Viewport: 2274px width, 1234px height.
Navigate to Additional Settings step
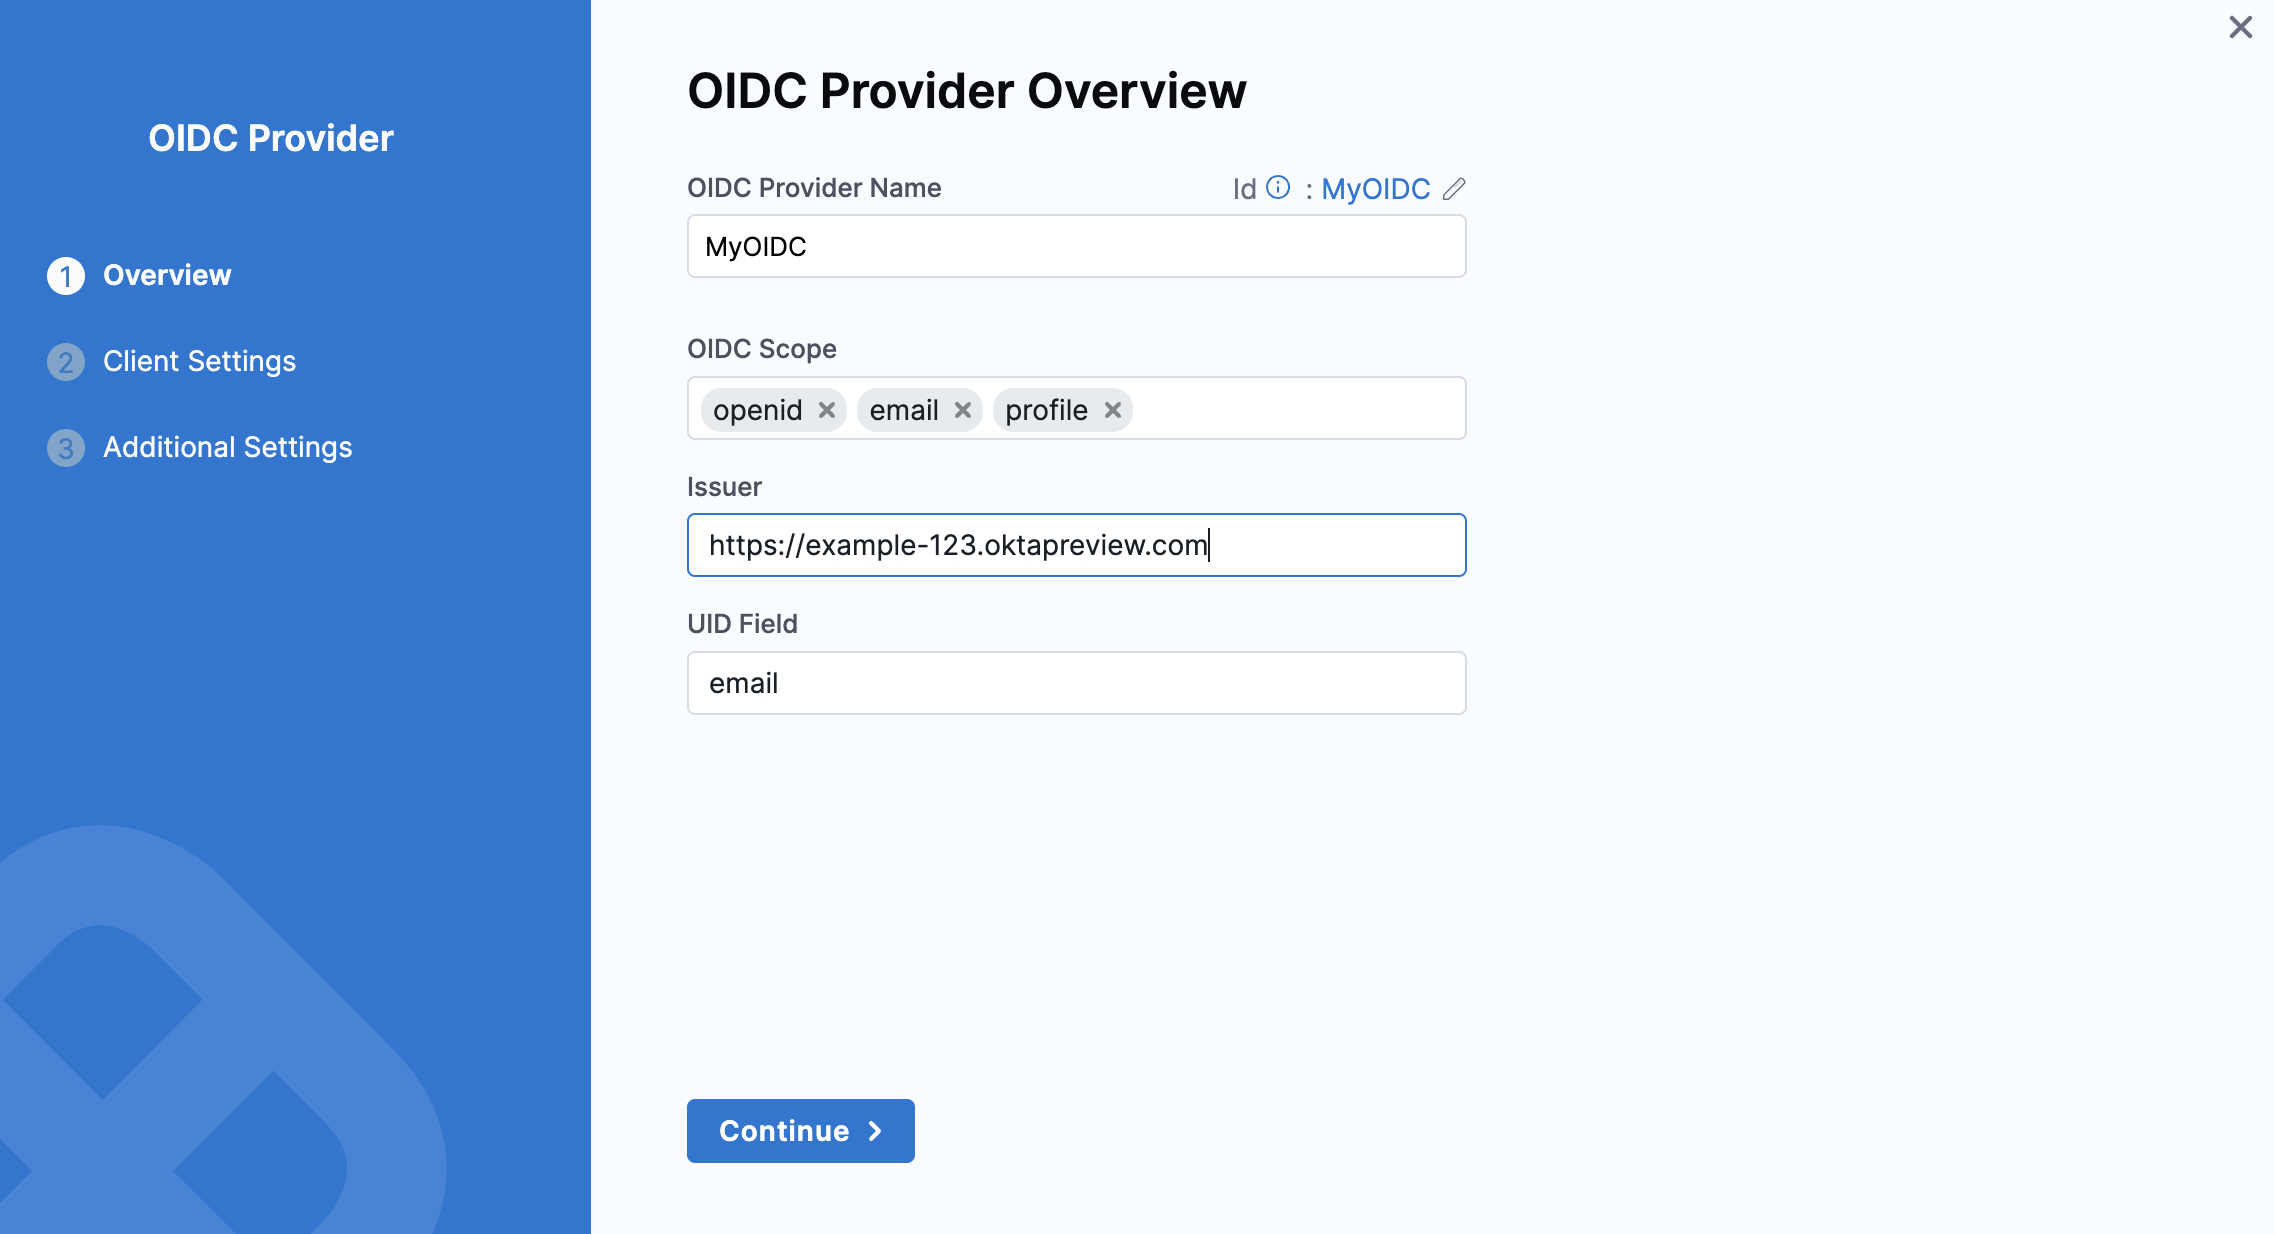pyautogui.click(x=226, y=445)
